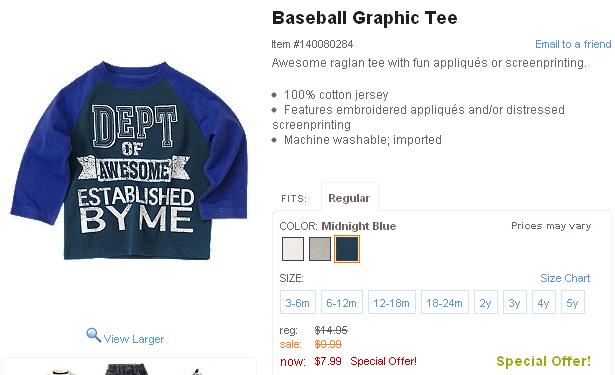Choose size 4y

click(x=544, y=302)
